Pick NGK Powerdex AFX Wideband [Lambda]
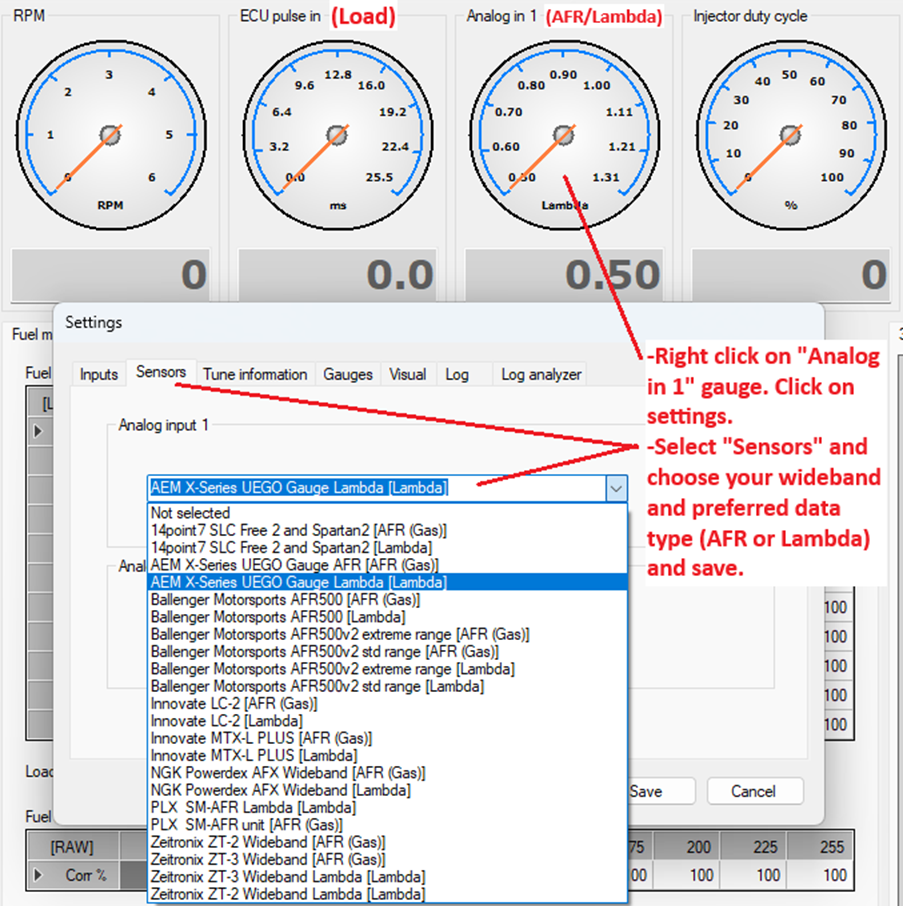This screenshot has width=903, height=907. click(x=388, y=791)
